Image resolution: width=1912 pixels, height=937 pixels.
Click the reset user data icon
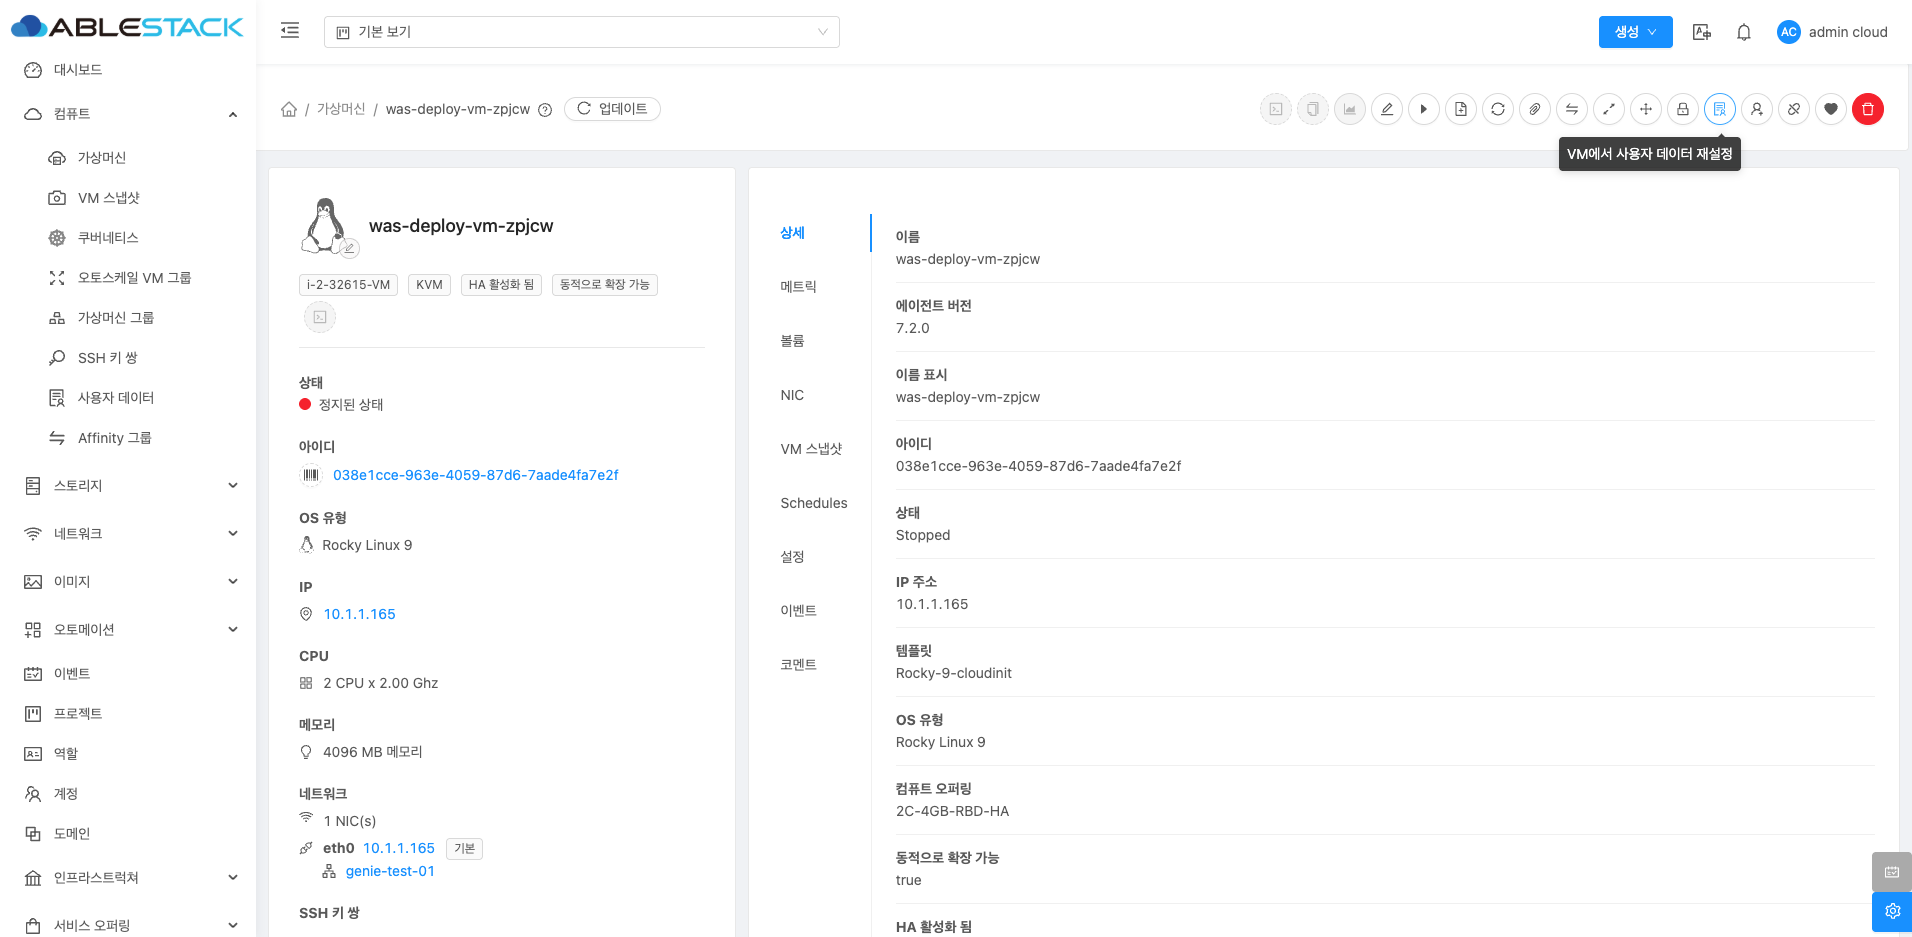1720,109
